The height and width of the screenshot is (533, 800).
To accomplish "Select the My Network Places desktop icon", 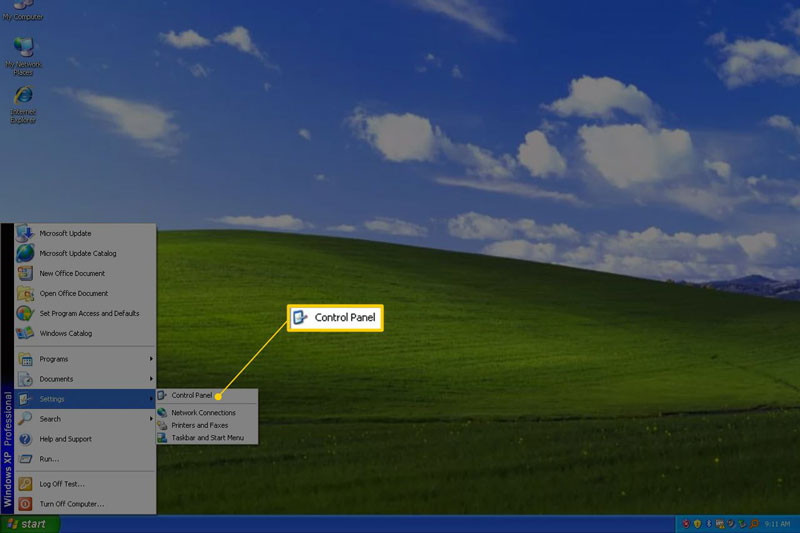I will 23,56.
